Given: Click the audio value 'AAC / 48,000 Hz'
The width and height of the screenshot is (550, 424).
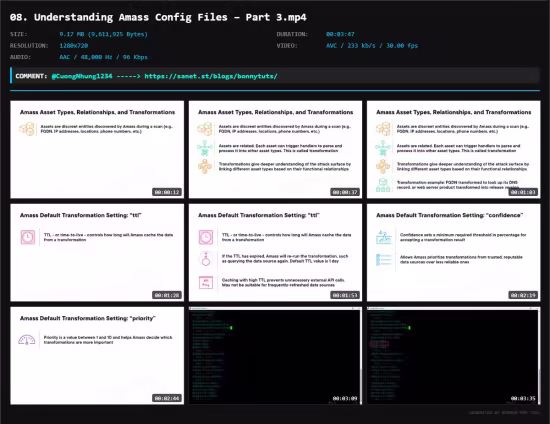Looking at the screenshot, I should (86, 57).
